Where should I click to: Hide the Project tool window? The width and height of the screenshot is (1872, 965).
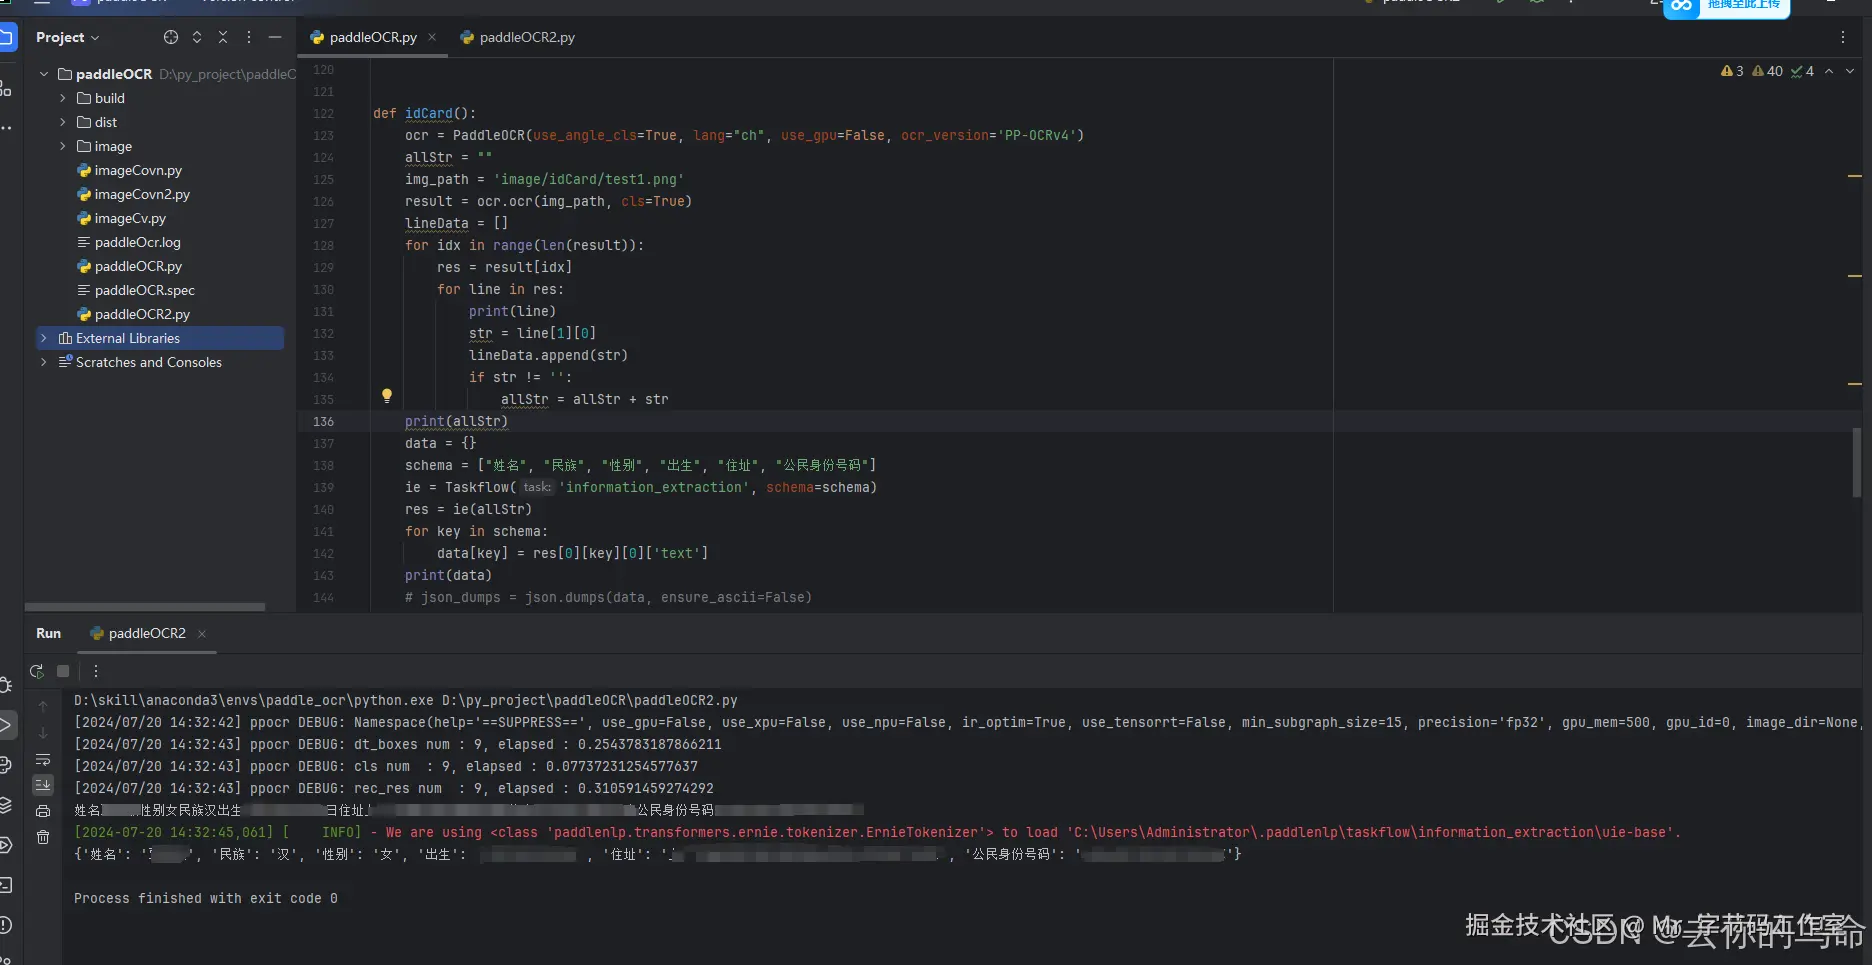(x=275, y=37)
